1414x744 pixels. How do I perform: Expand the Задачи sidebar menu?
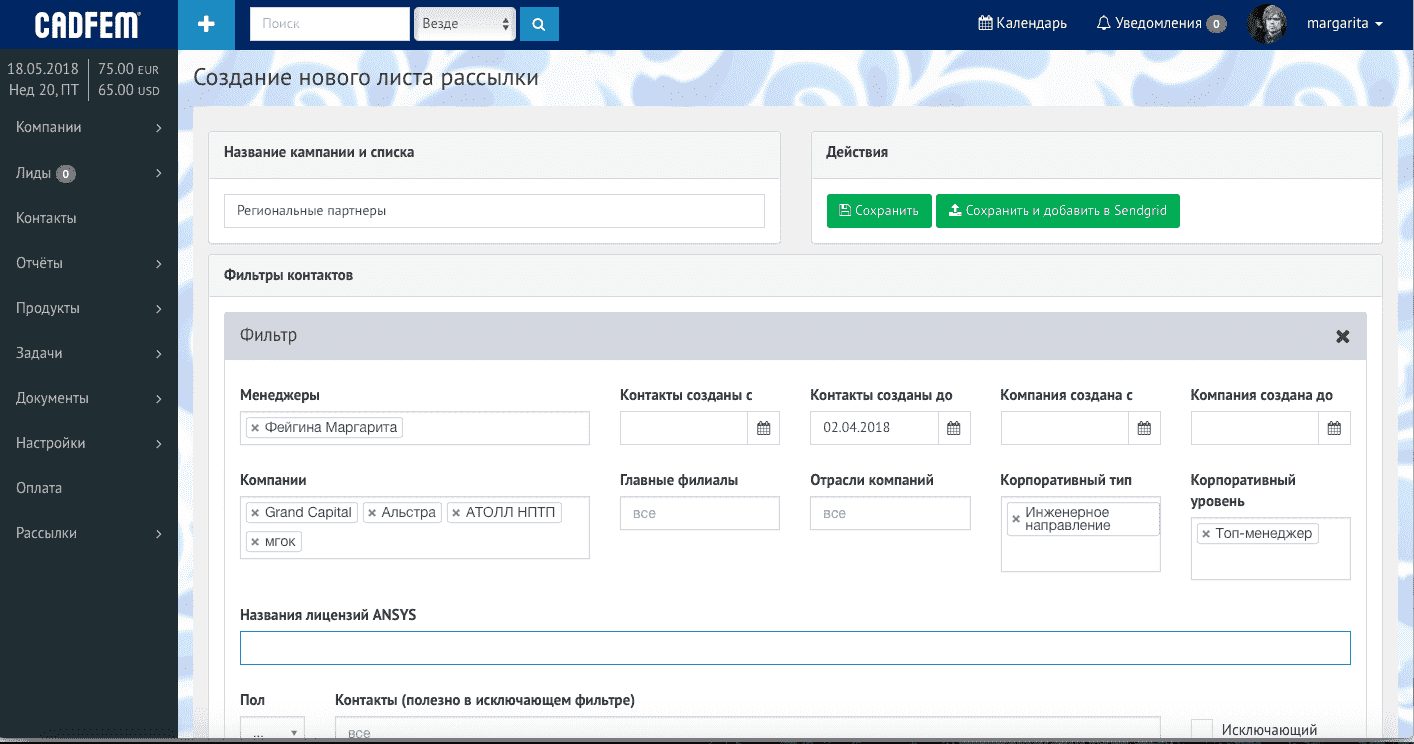point(89,353)
